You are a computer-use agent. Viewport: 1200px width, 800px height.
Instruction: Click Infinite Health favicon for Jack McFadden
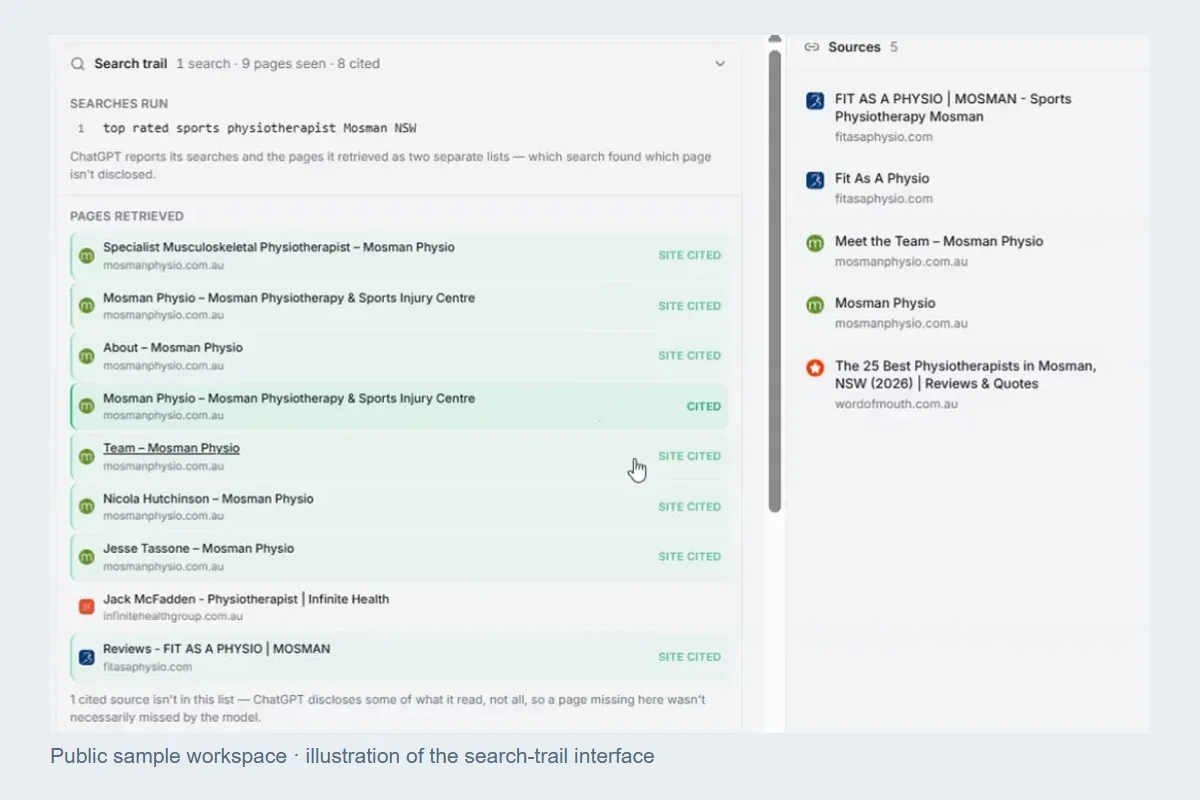pyautogui.click(x=86, y=607)
